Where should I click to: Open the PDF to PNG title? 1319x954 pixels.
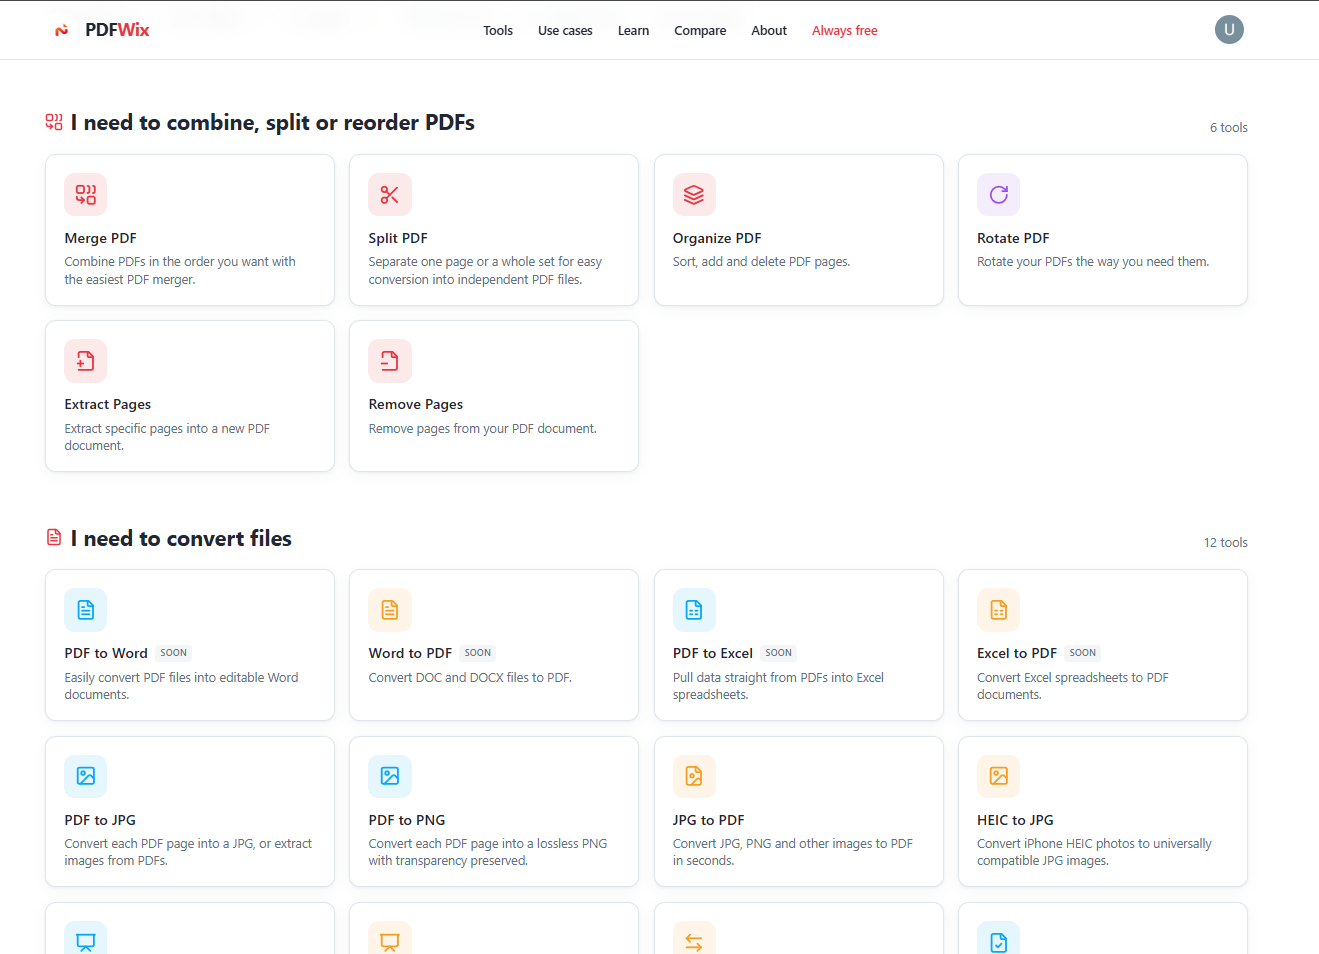click(x=407, y=820)
